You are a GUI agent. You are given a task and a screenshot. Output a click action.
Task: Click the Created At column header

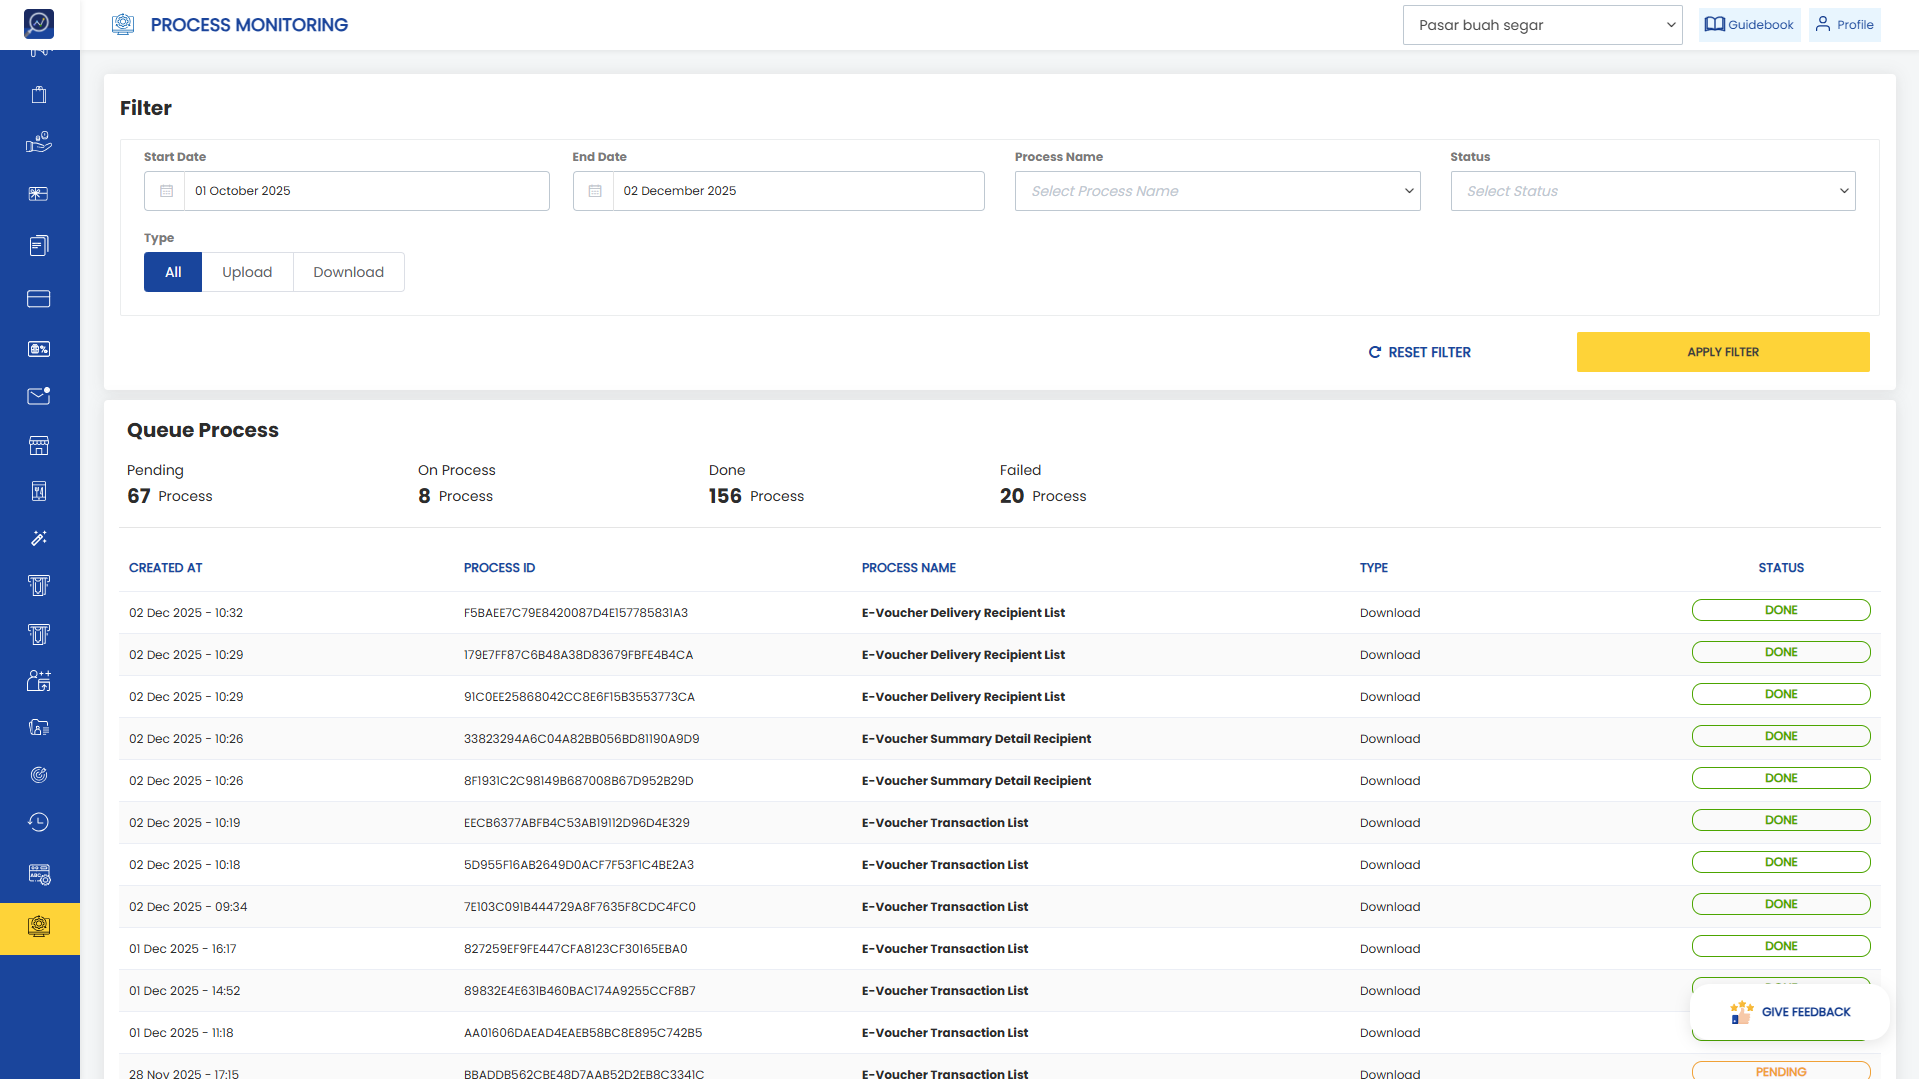pos(166,568)
